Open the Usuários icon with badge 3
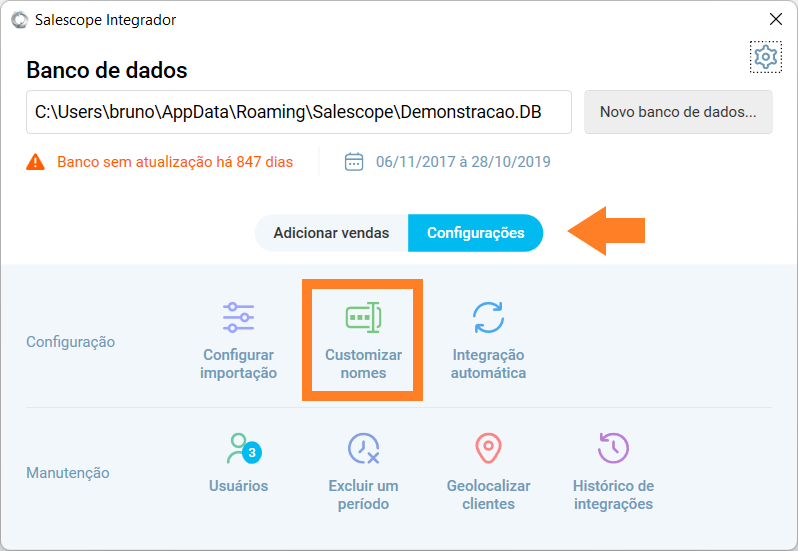Image resolution: width=798 pixels, height=551 pixels. tap(244, 448)
